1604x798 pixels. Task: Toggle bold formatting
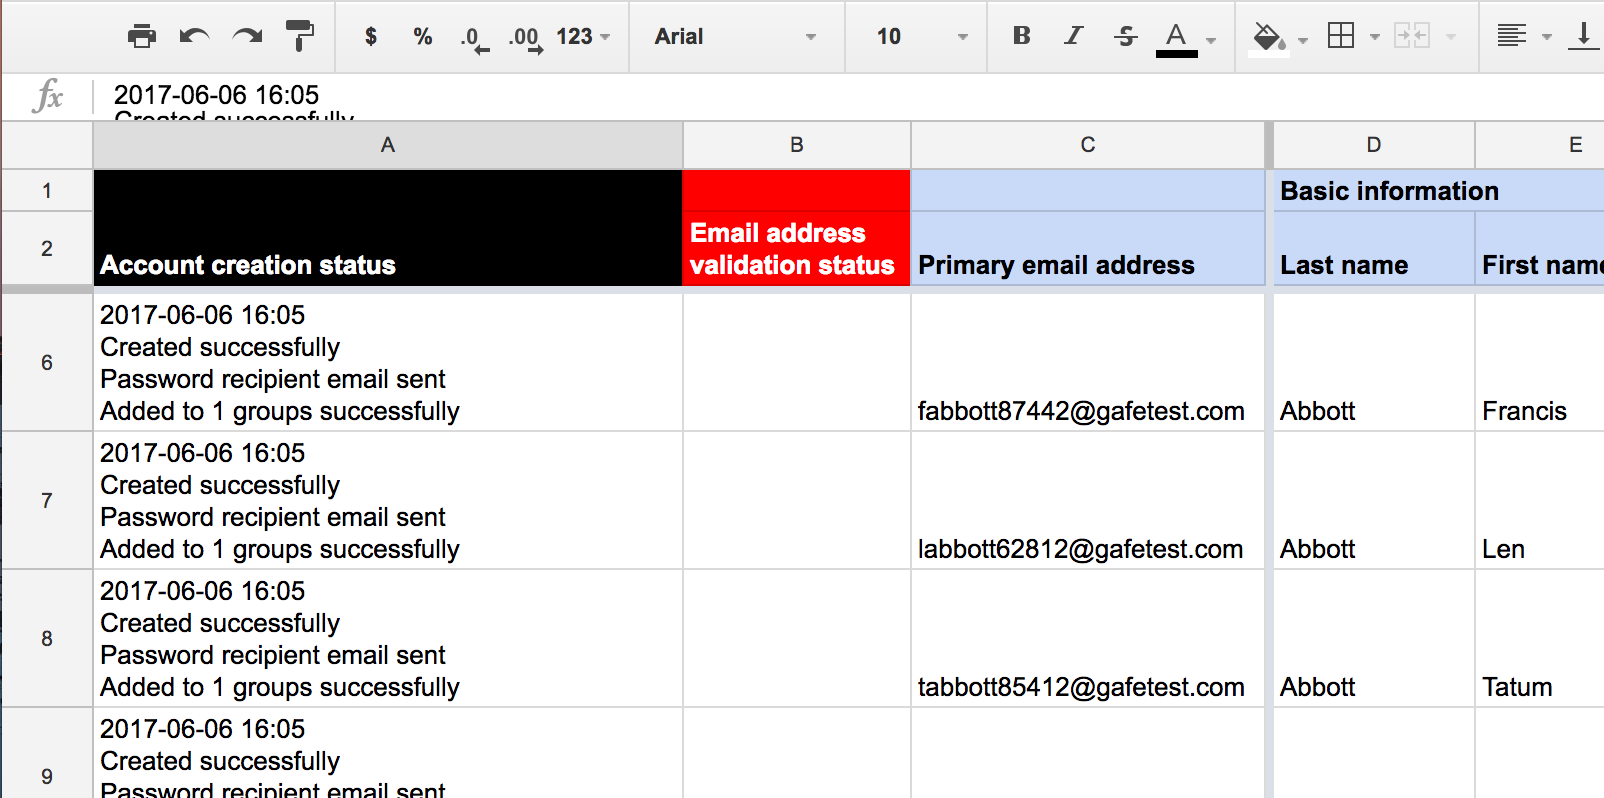coord(1021,36)
